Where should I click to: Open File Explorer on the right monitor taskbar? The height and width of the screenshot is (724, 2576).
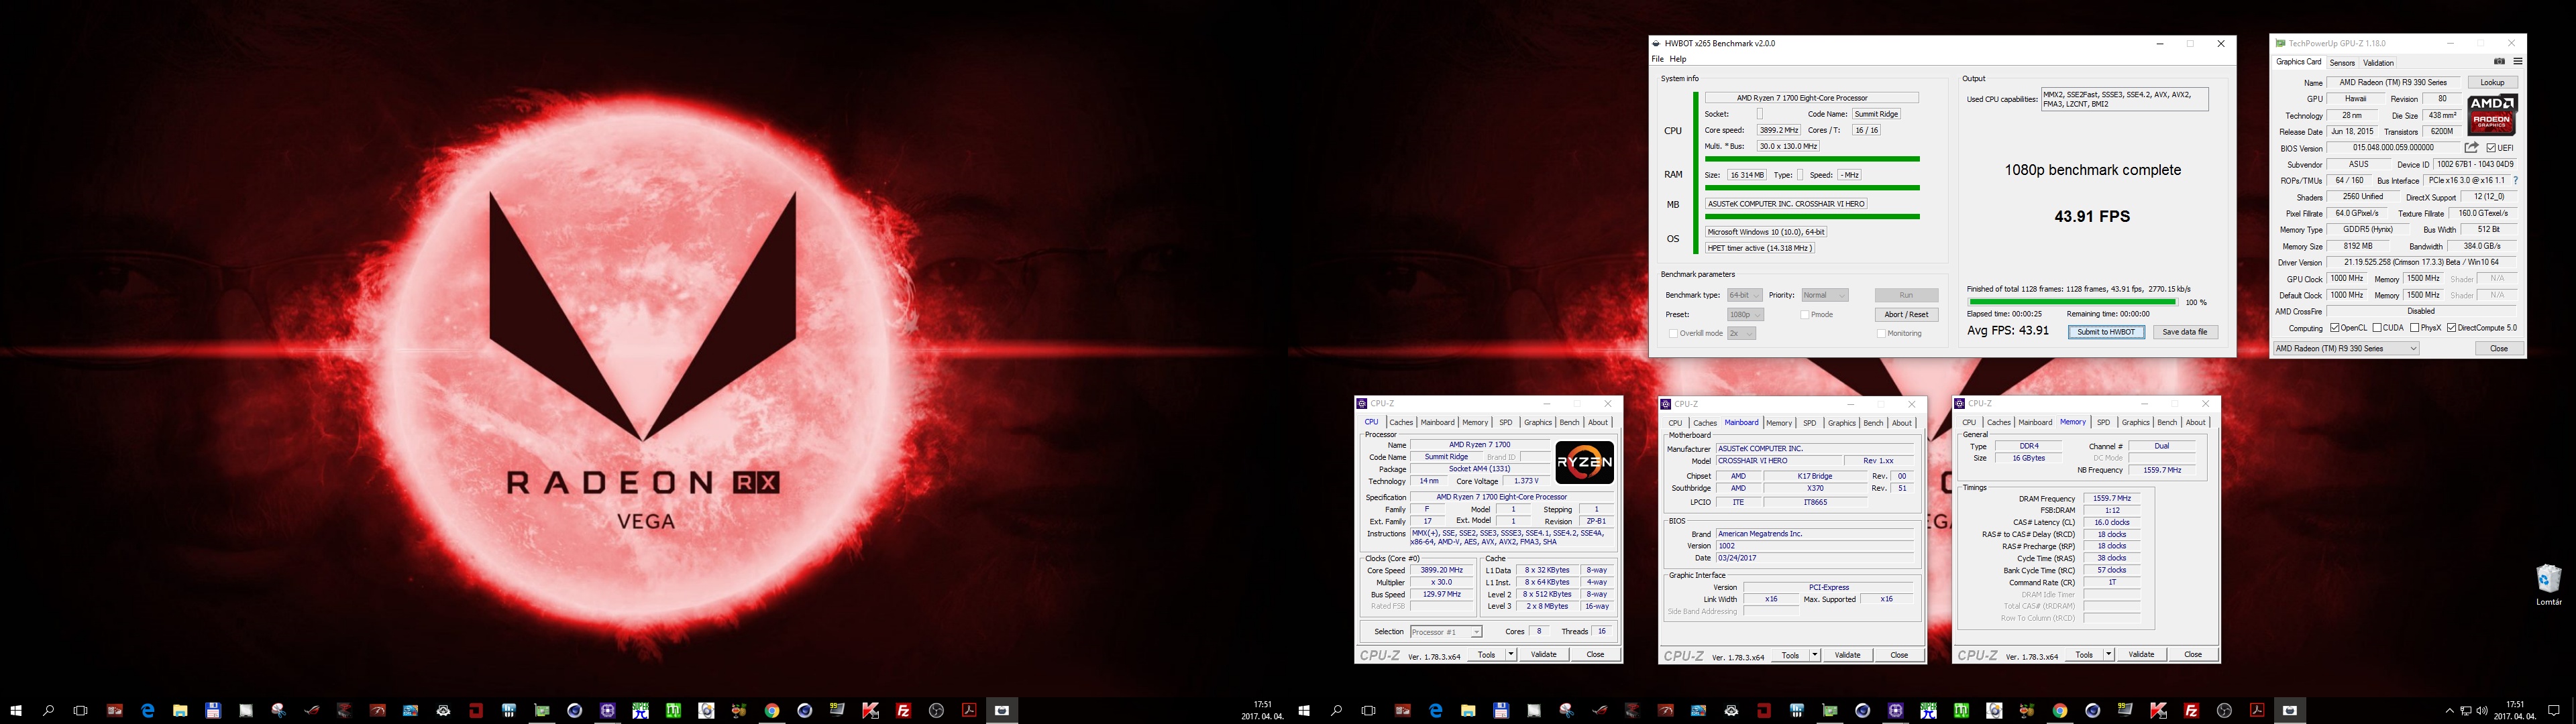point(1468,710)
